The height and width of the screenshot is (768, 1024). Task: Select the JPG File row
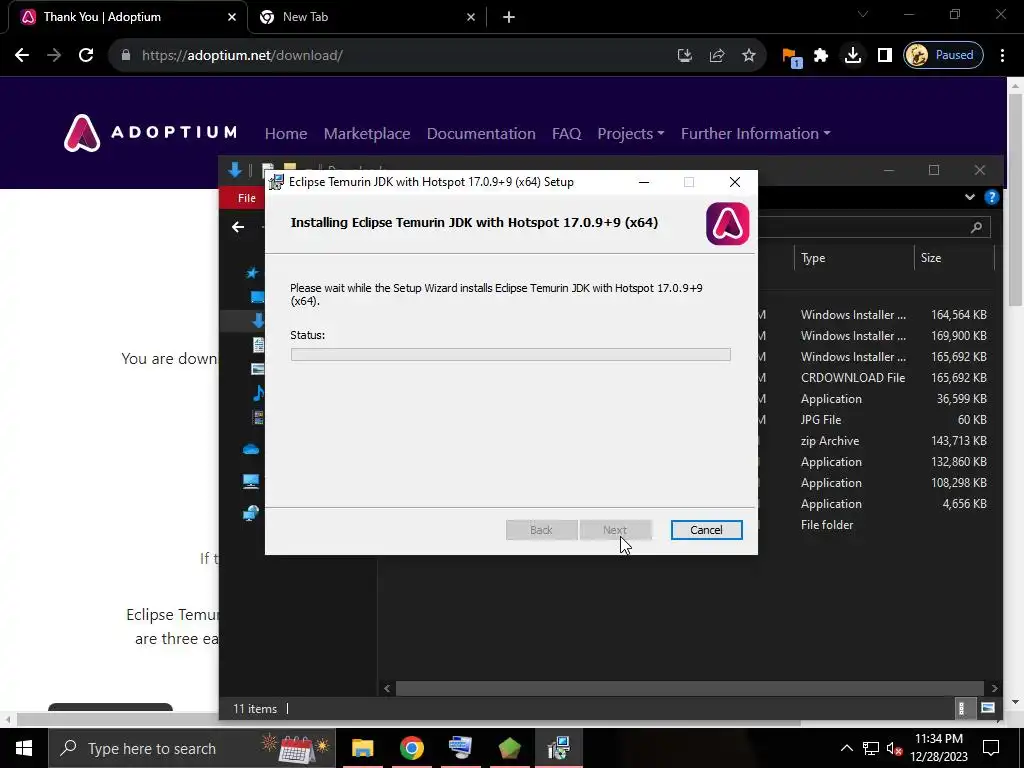coord(875,419)
